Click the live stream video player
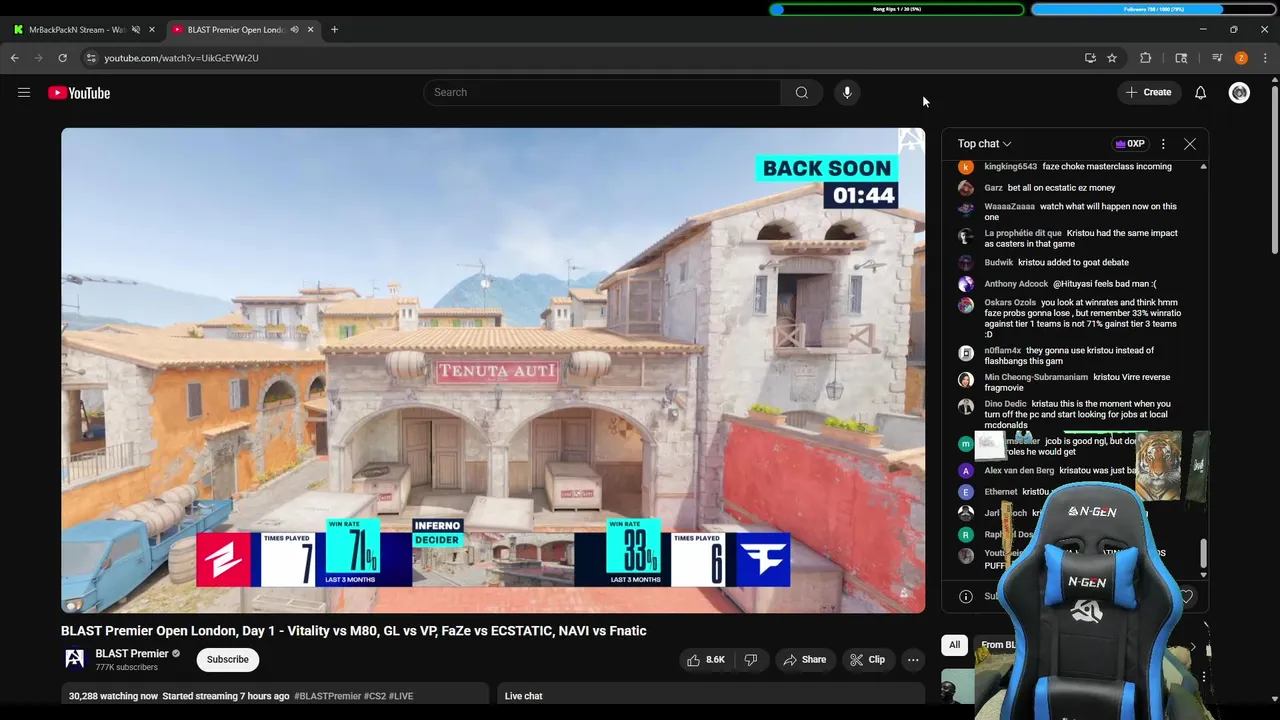 493,370
